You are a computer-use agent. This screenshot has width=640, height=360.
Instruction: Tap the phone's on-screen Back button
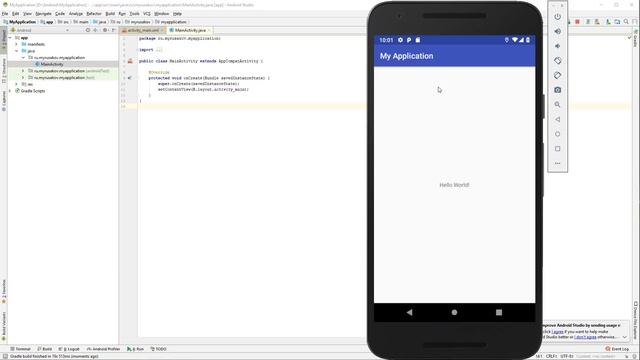(409, 312)
